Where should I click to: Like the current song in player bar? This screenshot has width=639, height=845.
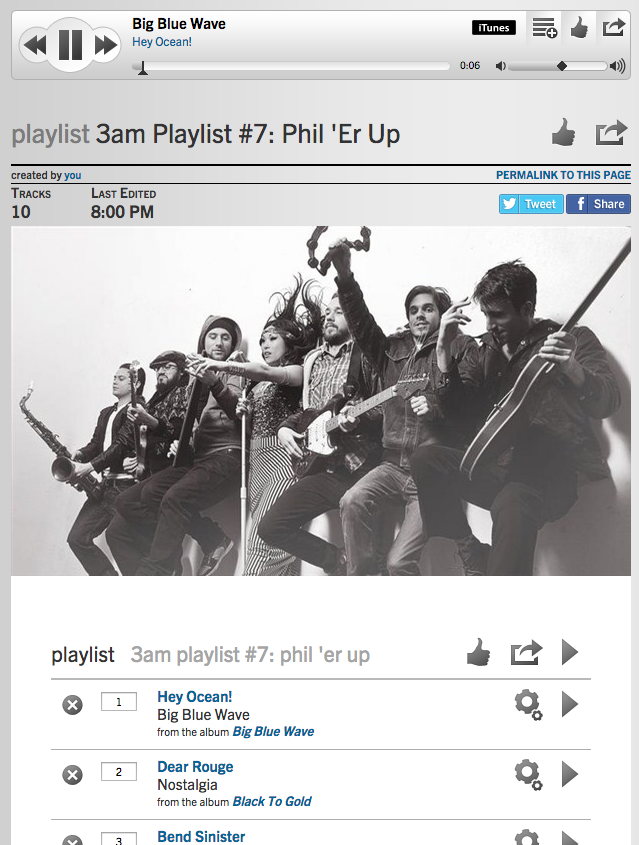(579, 27)
